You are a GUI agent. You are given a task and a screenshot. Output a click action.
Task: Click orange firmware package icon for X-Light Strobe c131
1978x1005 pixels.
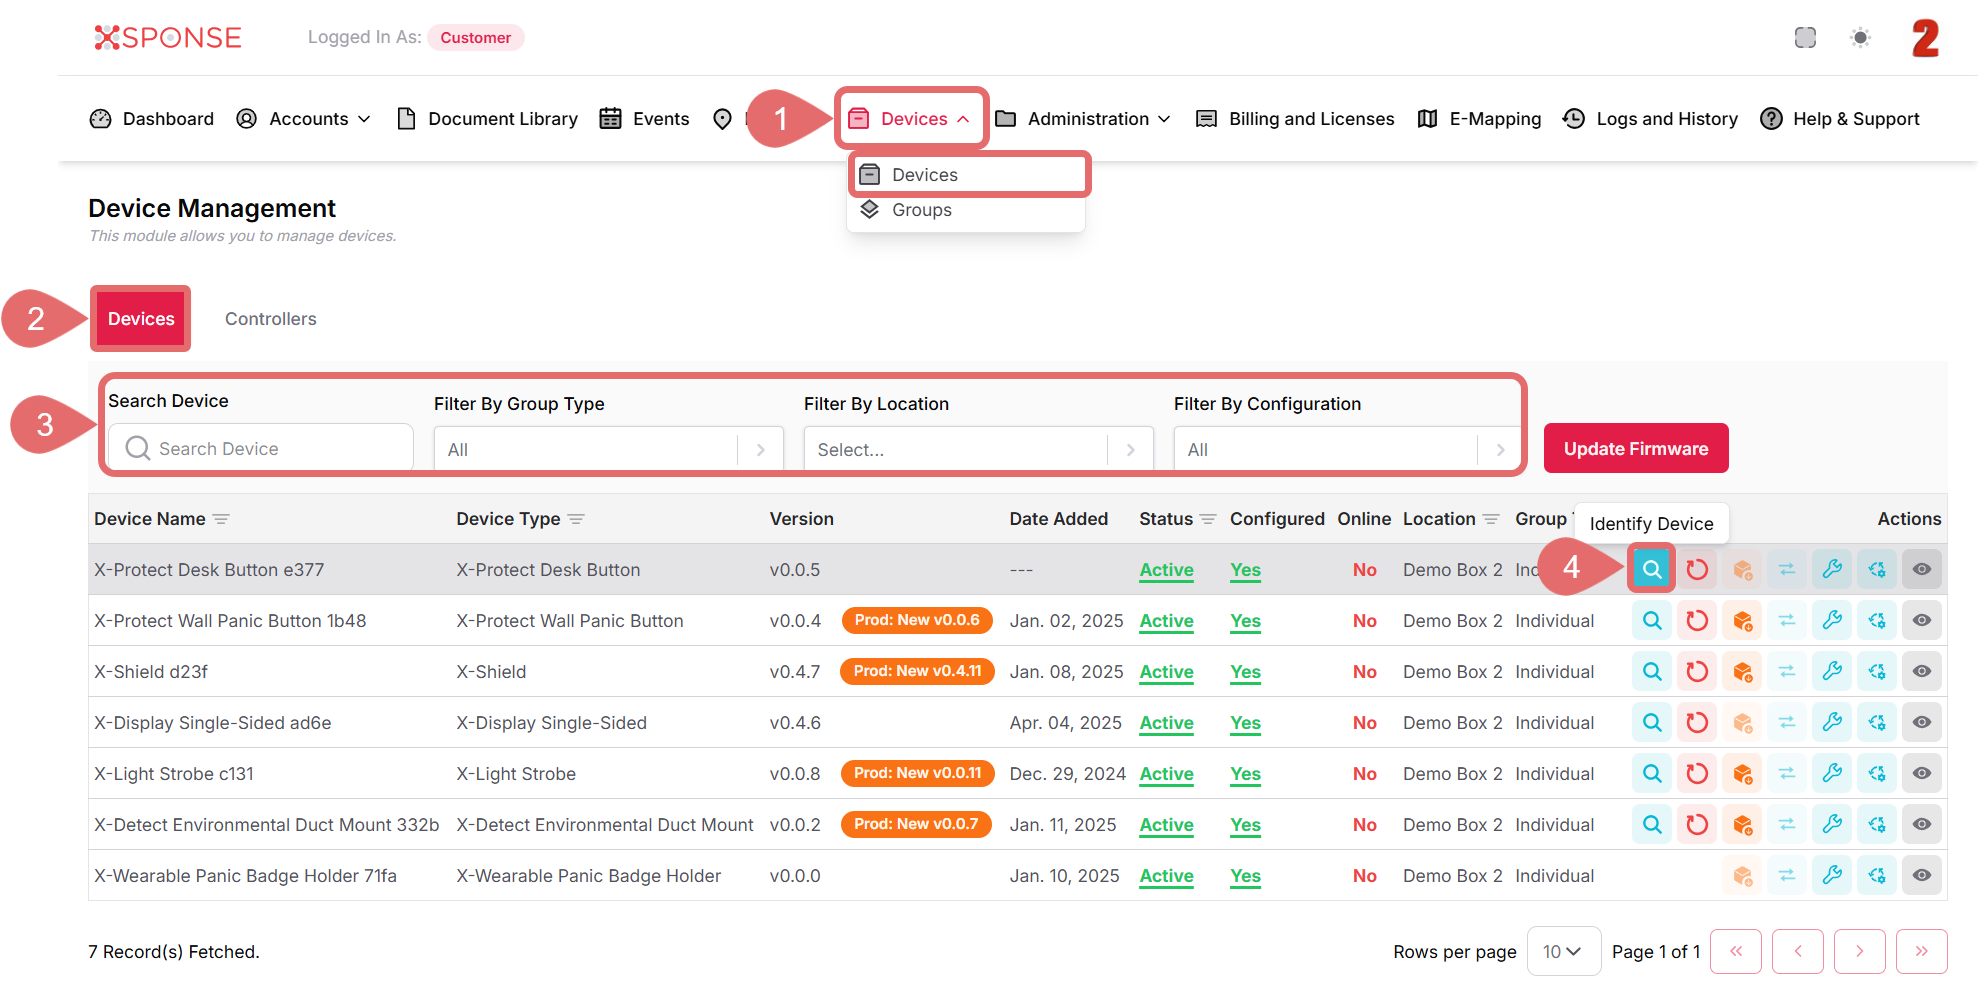click(1742, 774)
